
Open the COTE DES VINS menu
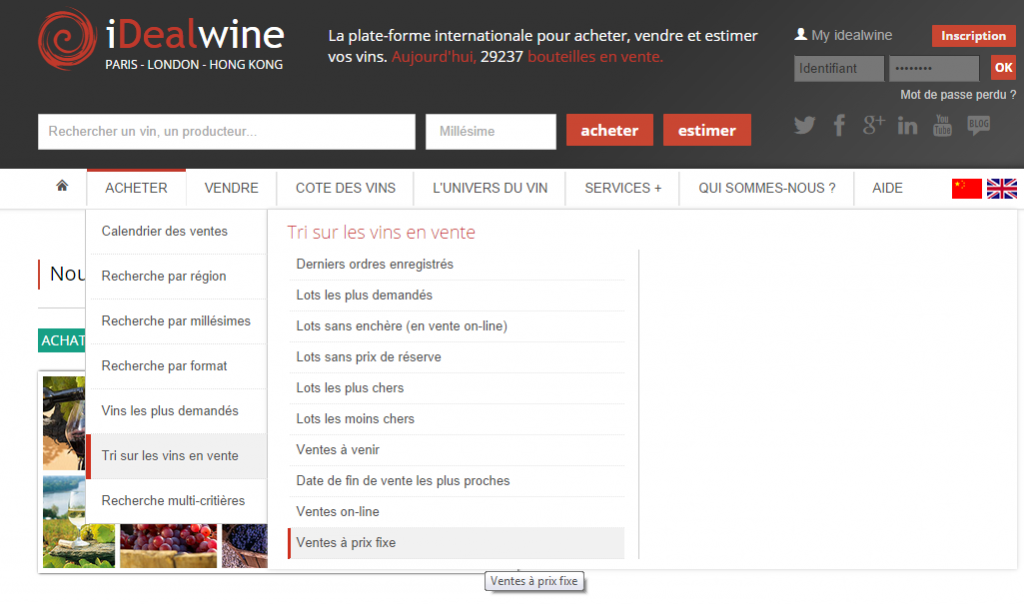click(x=345, y=188)
